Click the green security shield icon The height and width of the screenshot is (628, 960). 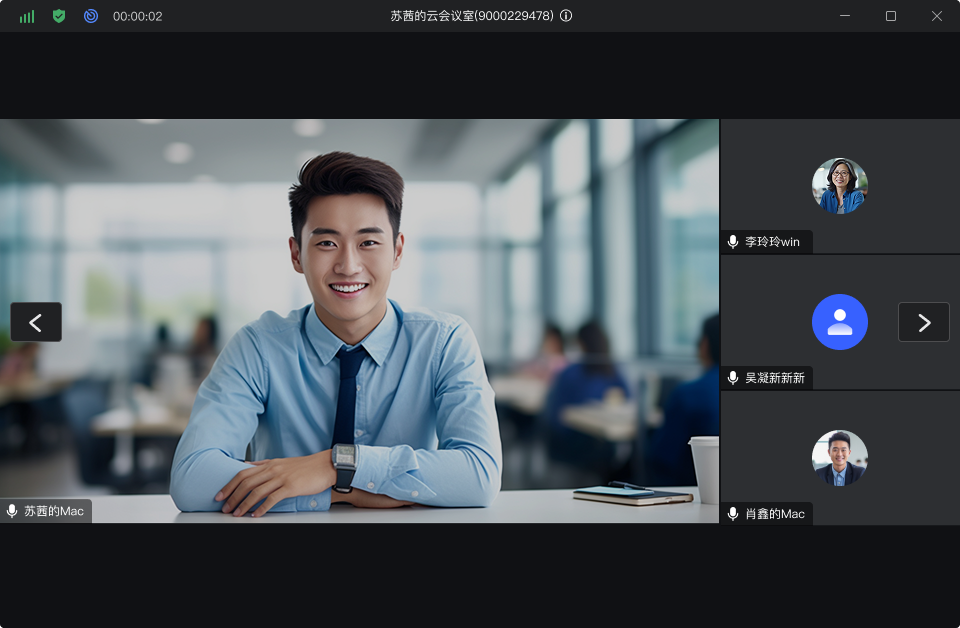point(59,16)
